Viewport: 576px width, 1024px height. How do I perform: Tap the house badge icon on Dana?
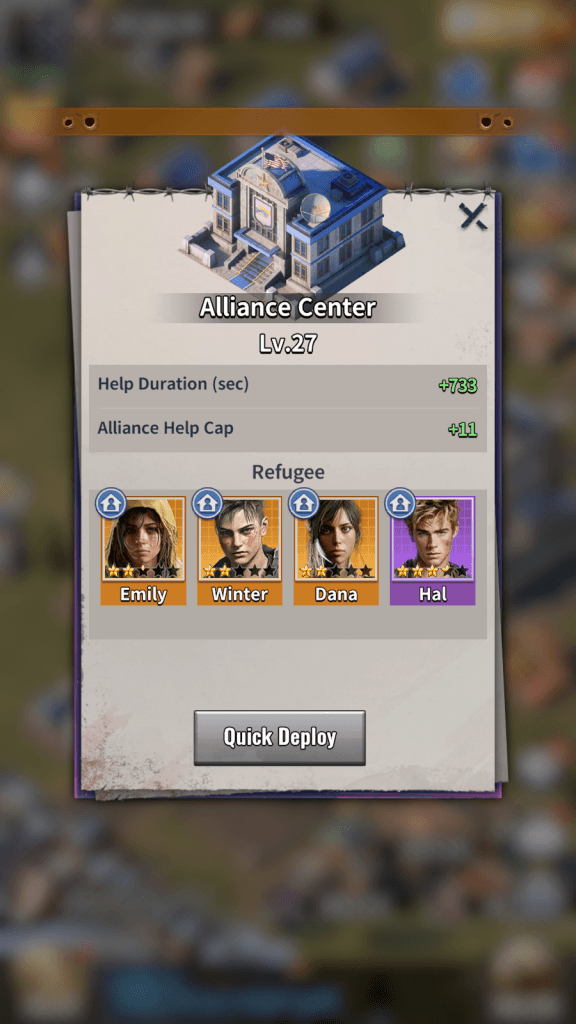click(304, 504)
